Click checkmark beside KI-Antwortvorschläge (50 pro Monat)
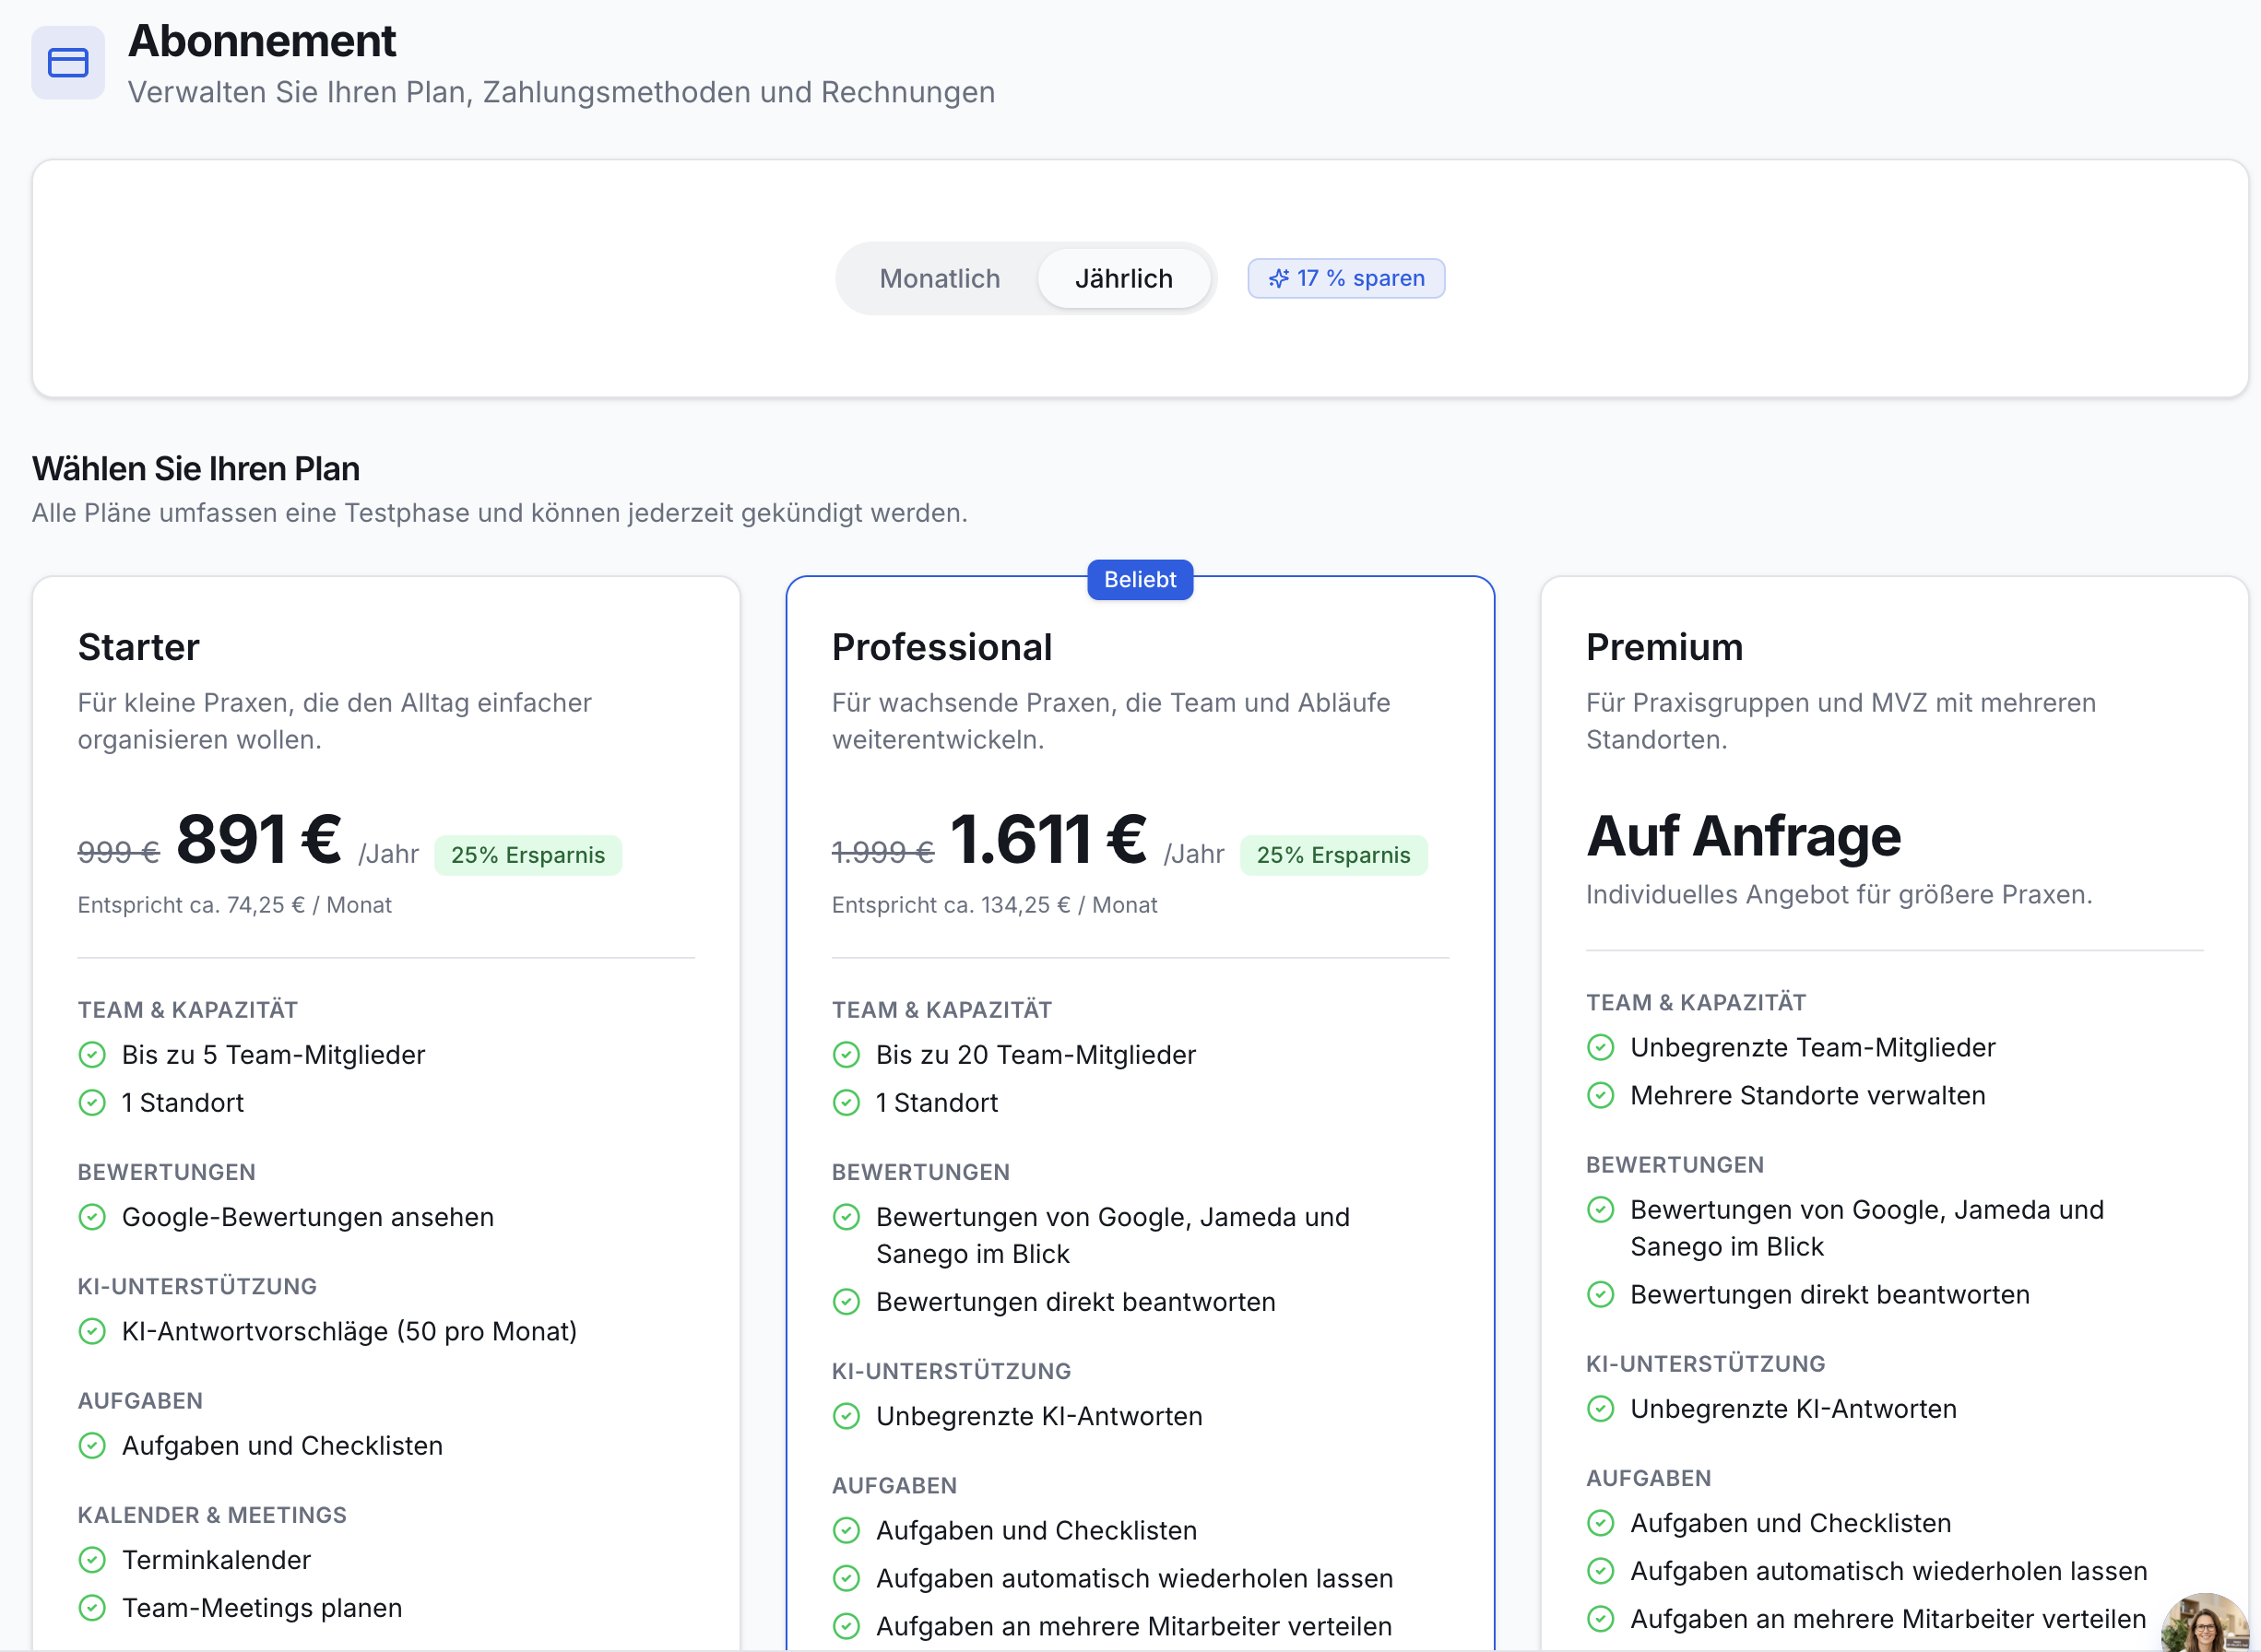 [x=92, y=1331]
